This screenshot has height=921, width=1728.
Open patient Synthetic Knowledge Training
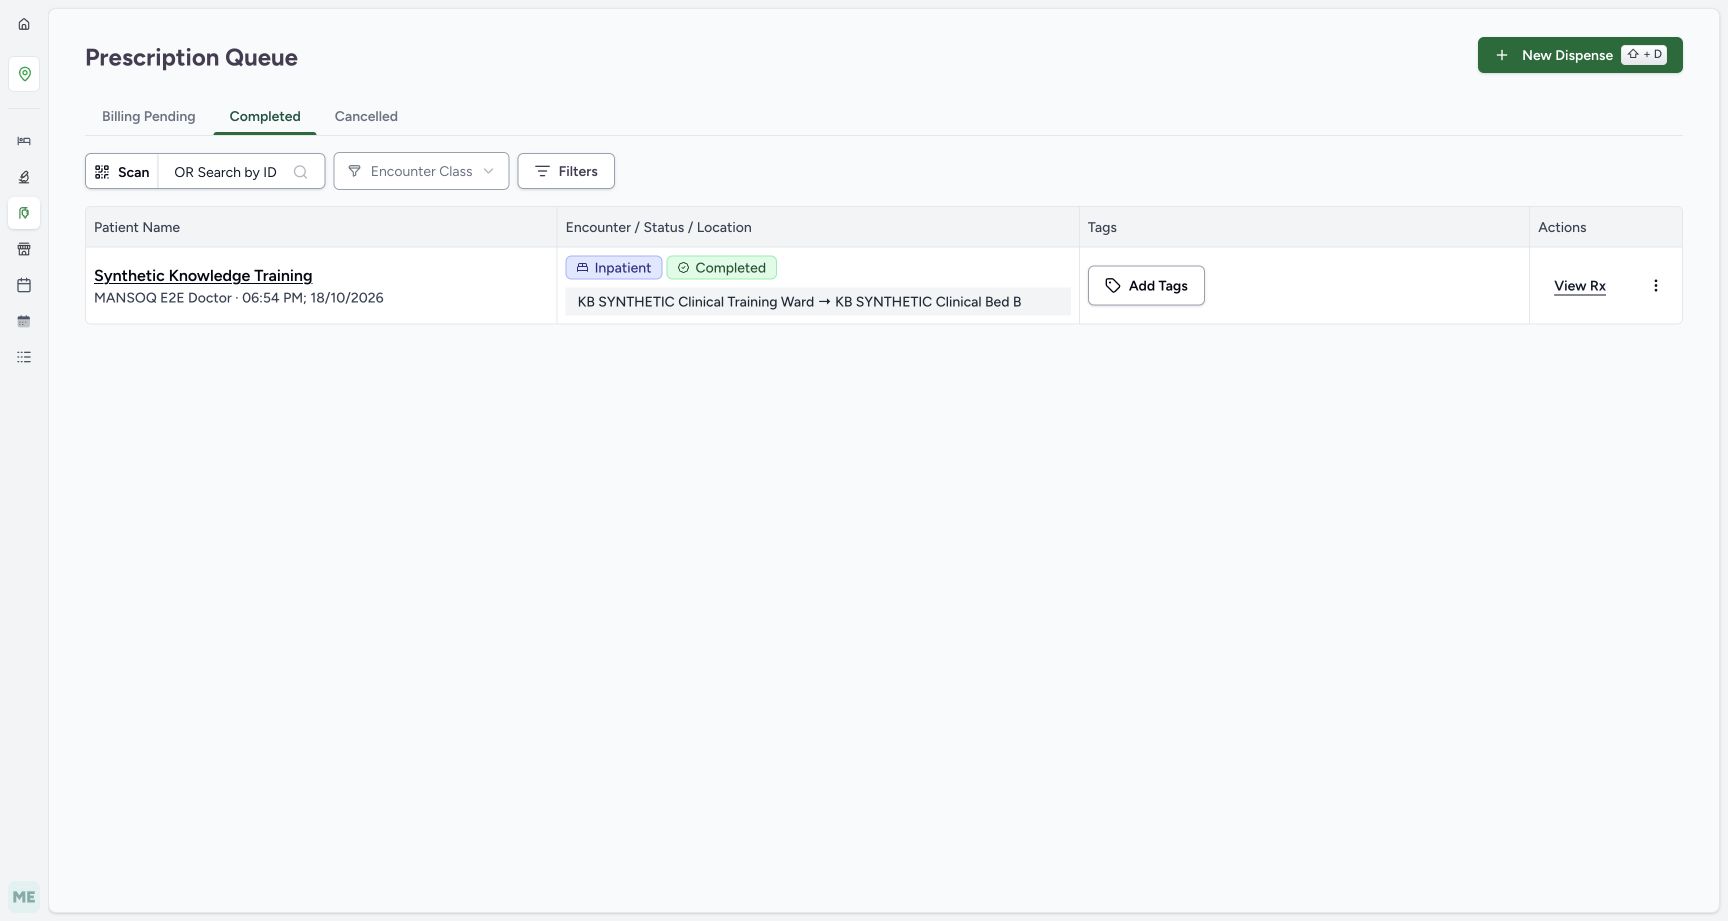click(x=203, y=276)
